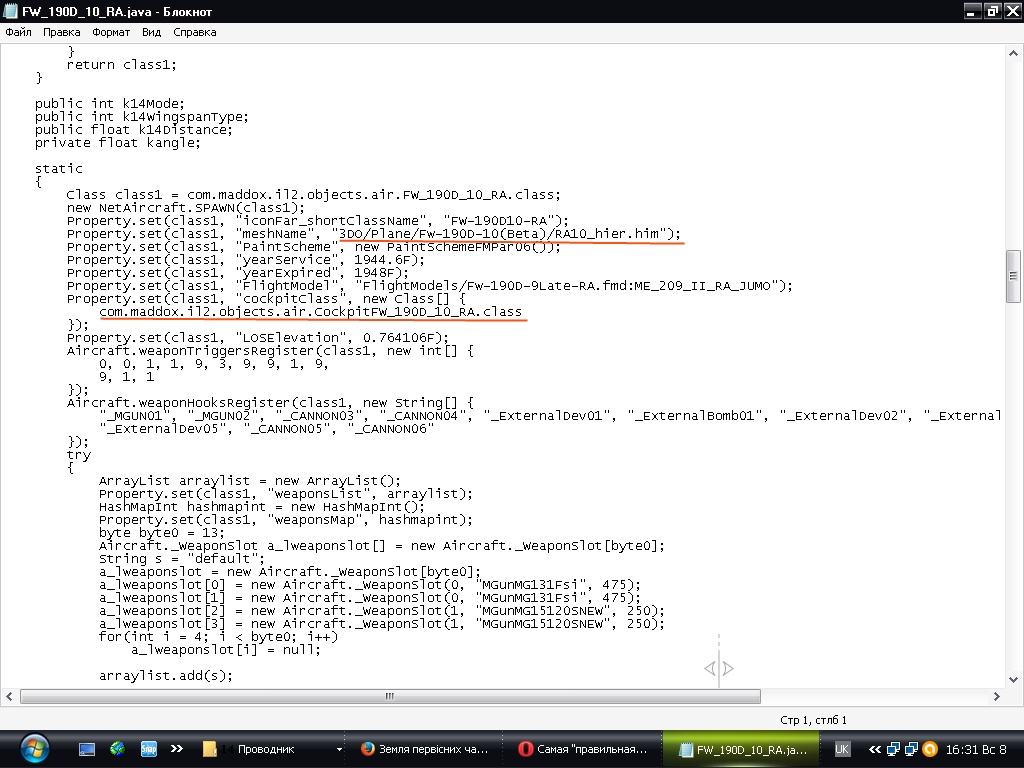Click the UK language indicator
The width and height of the screenshot is (1024, 768).
842,749
